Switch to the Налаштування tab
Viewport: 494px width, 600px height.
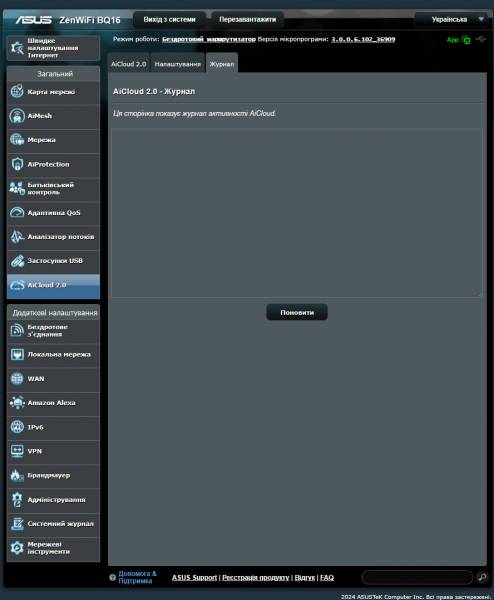point(178,64)
